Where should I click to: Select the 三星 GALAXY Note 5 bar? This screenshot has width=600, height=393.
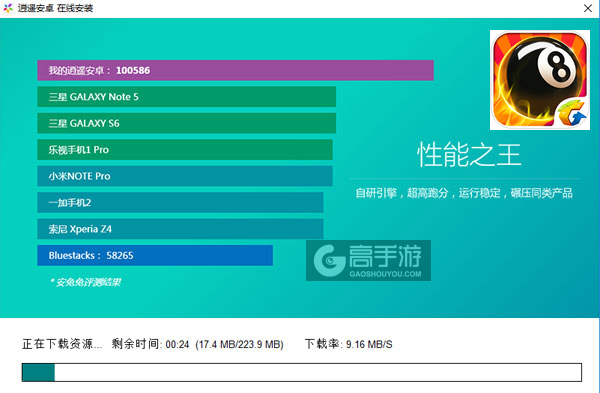point(187,97)
